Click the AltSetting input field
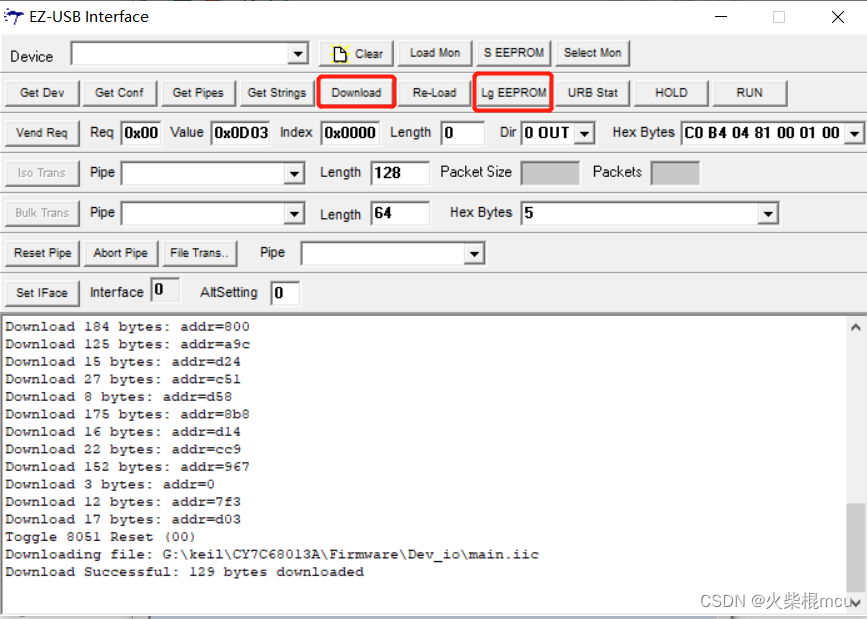The width and height of the screenshot is (867, 619). pyautogui.click(x=285, y=293)
